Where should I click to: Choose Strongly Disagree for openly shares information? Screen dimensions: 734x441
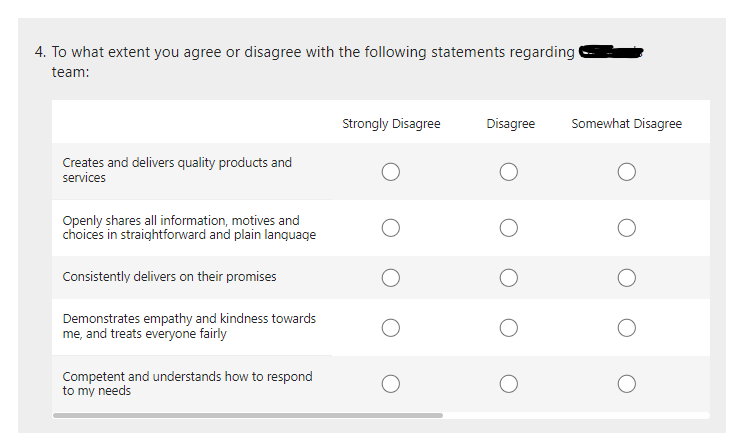[390, 228]
